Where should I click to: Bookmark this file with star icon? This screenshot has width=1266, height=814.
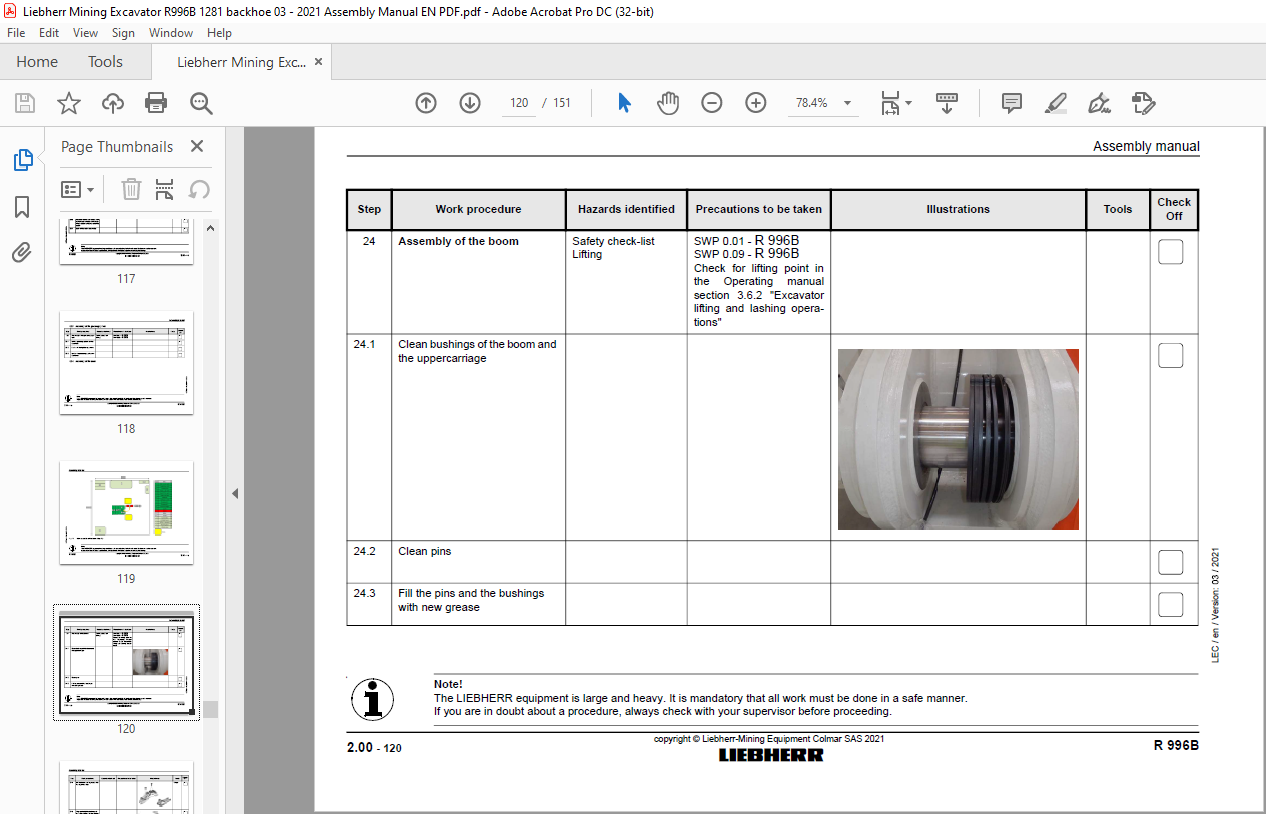(x=68, y=102)
